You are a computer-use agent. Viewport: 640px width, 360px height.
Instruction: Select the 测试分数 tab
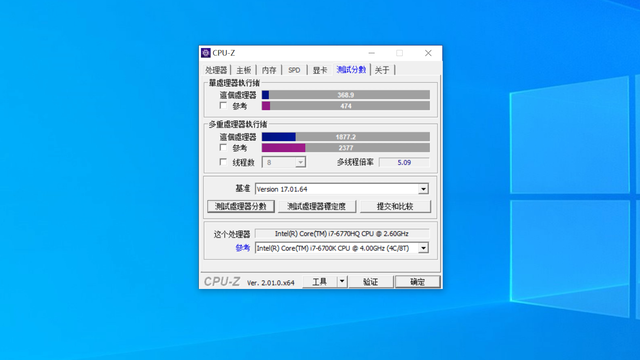coord(351,70)
